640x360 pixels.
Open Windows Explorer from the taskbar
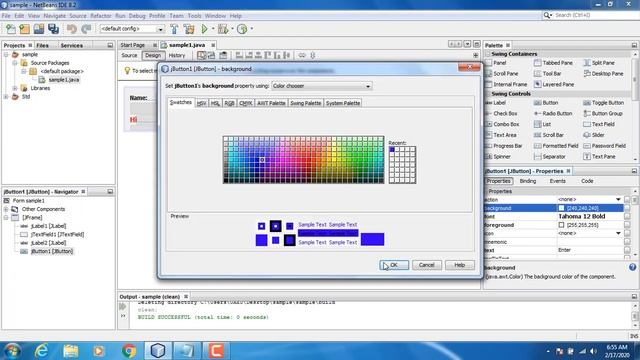coord(71,351)
